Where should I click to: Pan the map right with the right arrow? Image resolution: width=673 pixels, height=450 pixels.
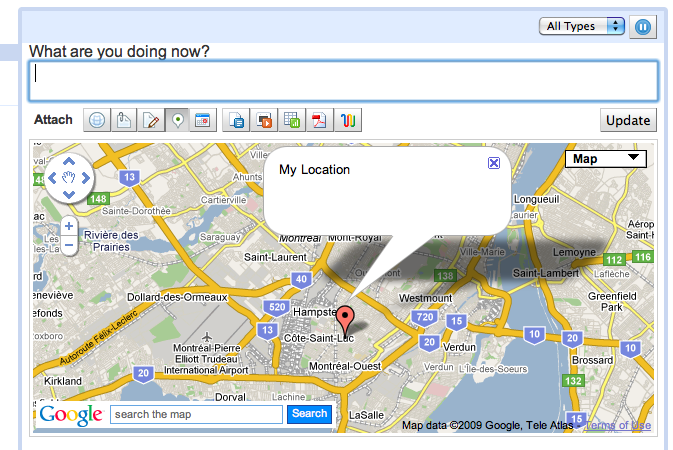[x=86, y=178]
